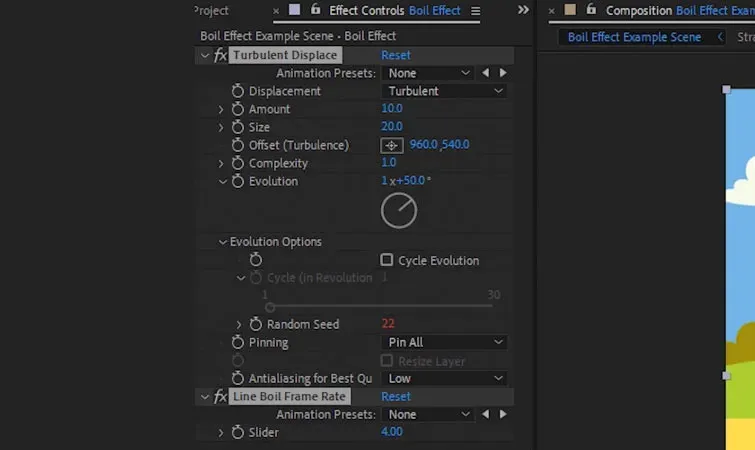
Task: Close the Effect Controls panel tab
Action: click(x=276, y=11)
